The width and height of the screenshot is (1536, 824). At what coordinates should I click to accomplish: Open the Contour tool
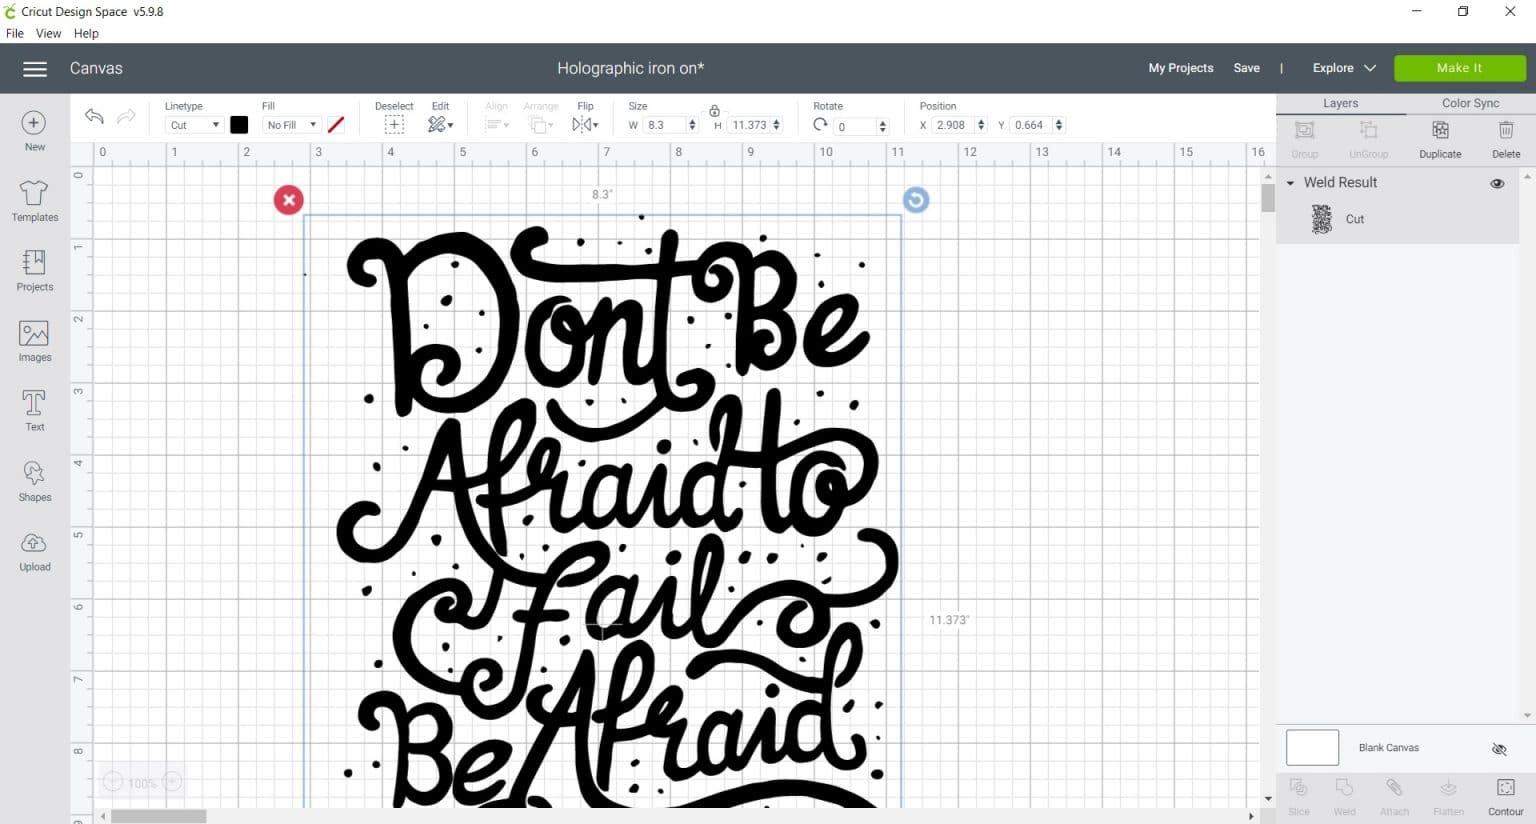(1505, 796)
